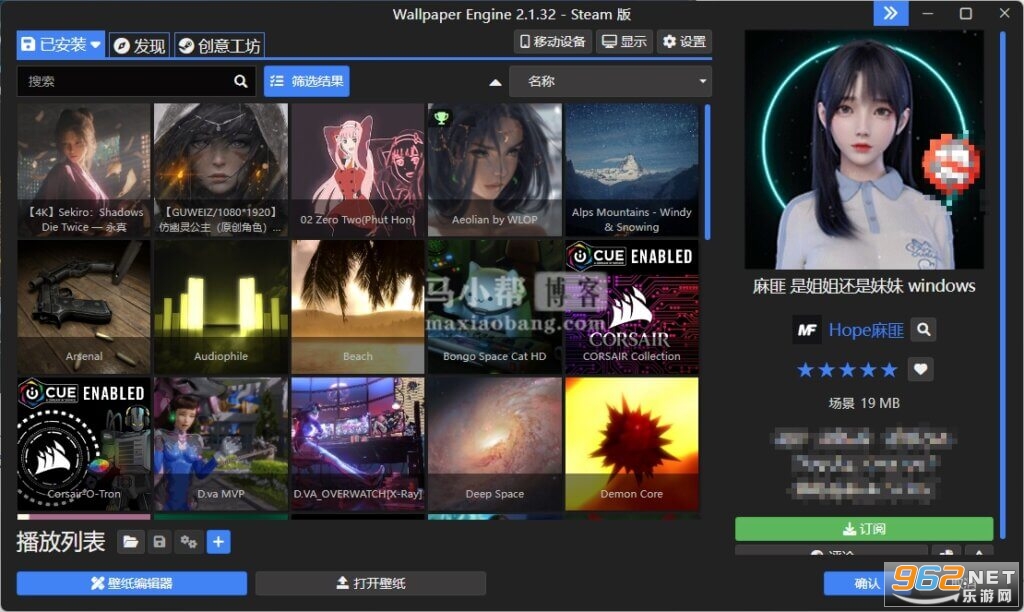Open the 创意工坊 workshop tab
The width and height of the screenshot is (1024, 612).
tap(220, 46)
